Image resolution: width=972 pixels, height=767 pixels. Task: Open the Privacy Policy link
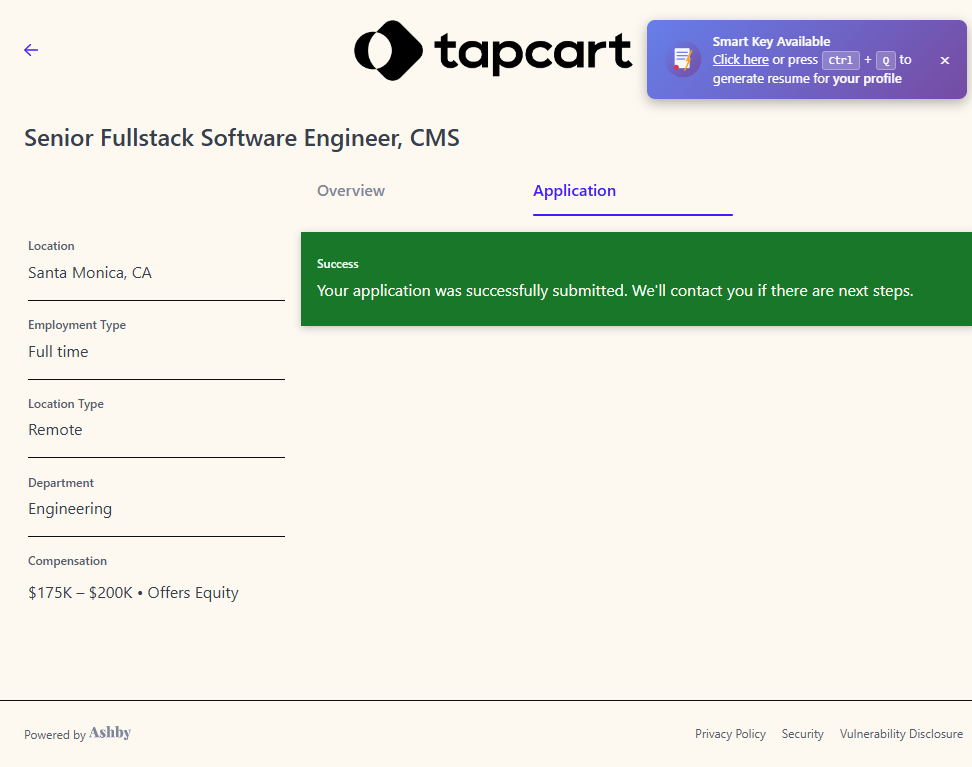tap(730, 734)
